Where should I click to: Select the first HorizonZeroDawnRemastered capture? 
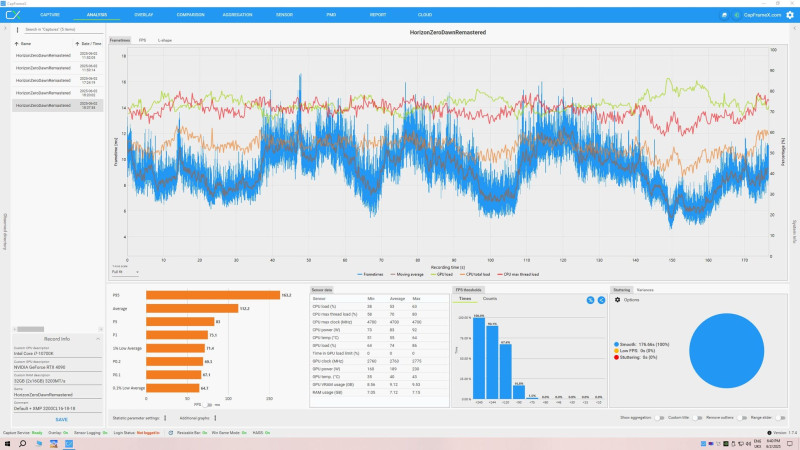pyautogui.click(x=58, y=55)
